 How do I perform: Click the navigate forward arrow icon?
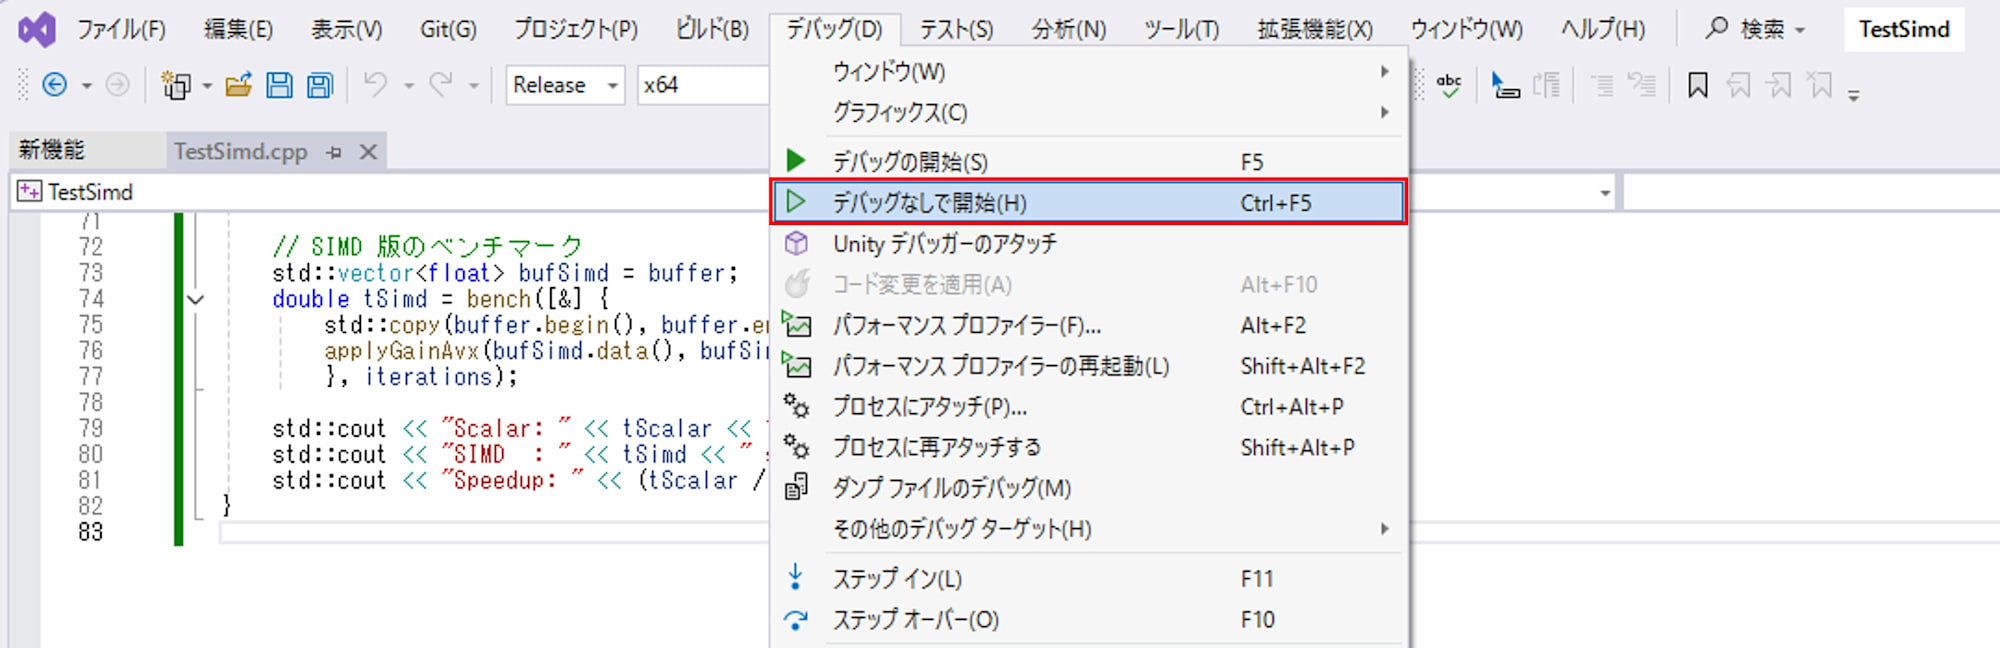pos(117,85)
